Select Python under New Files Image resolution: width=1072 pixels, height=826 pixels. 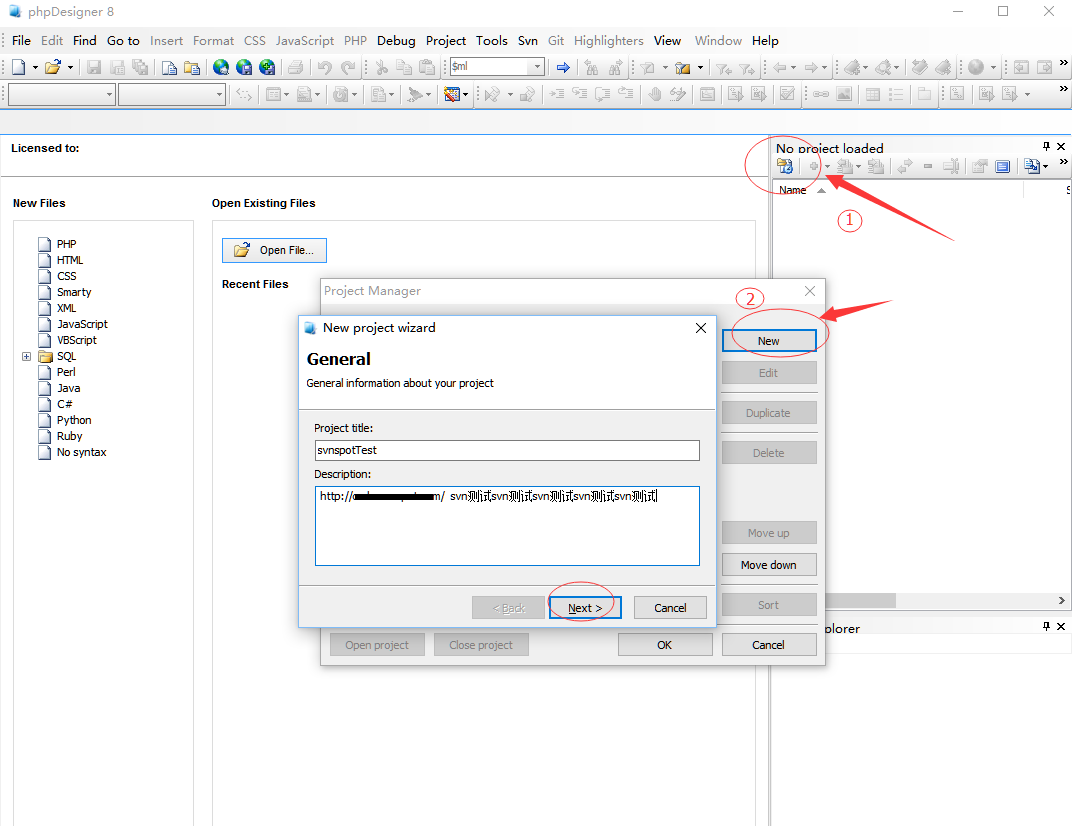click(x=74, y=420)
